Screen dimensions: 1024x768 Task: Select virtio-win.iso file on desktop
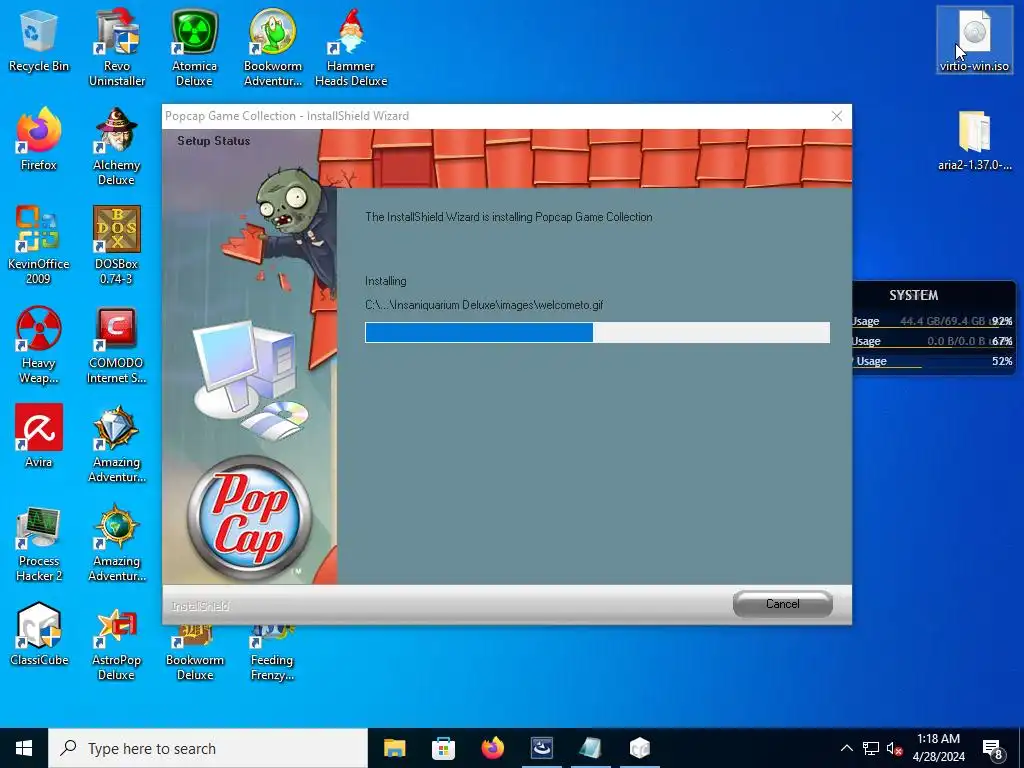click(974, 40)
